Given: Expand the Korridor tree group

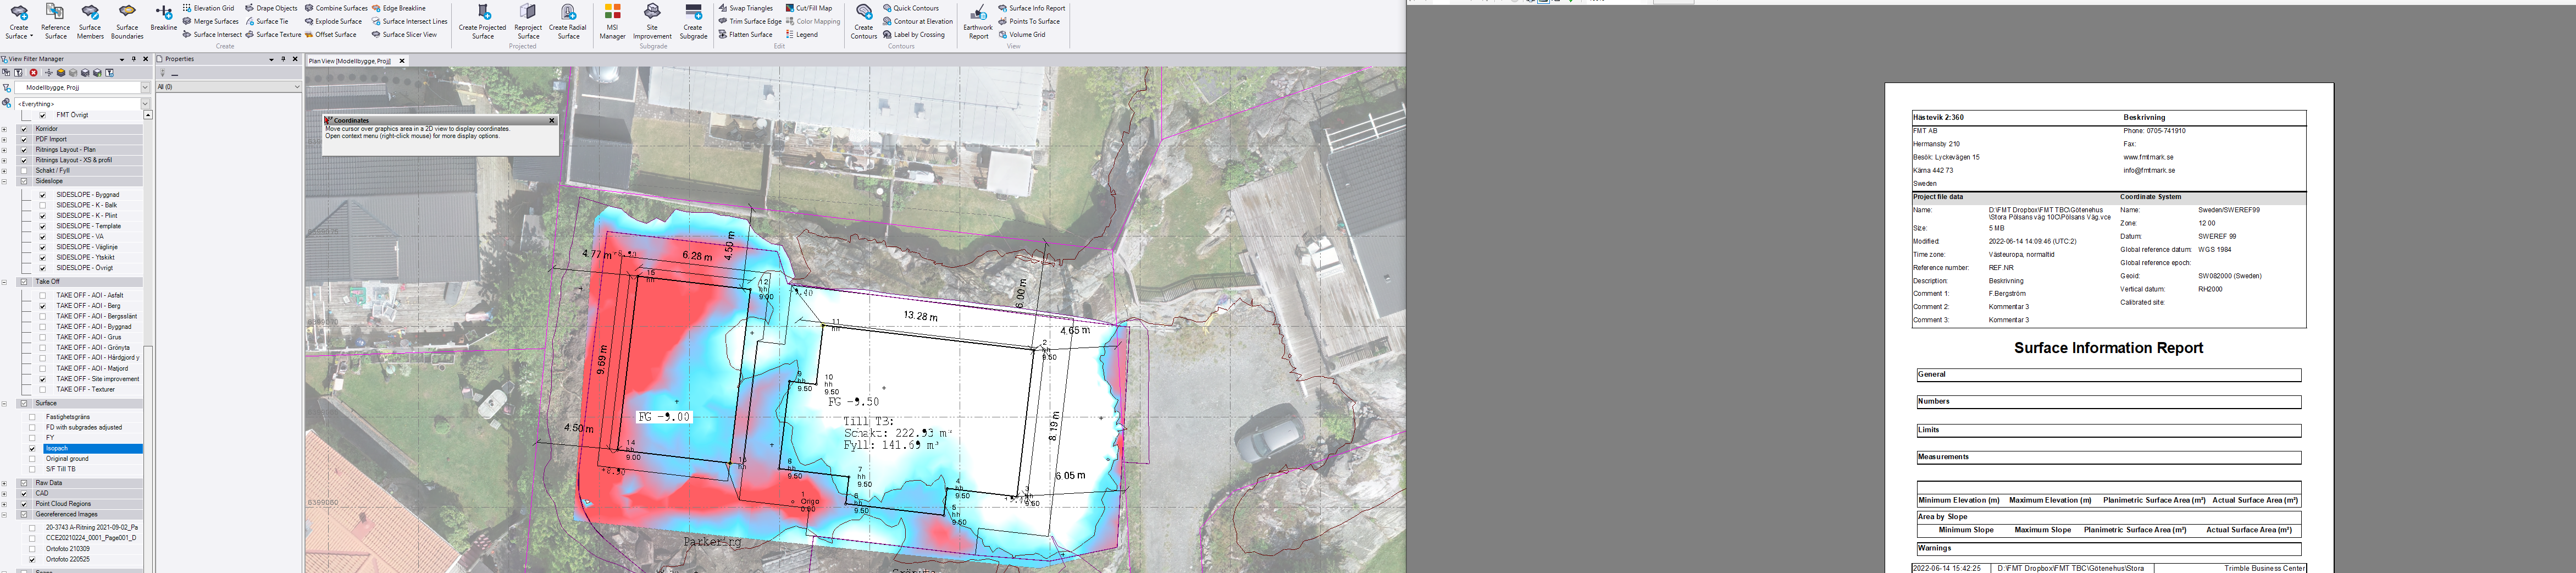Looking at the screenshot, I should point(5,129).
